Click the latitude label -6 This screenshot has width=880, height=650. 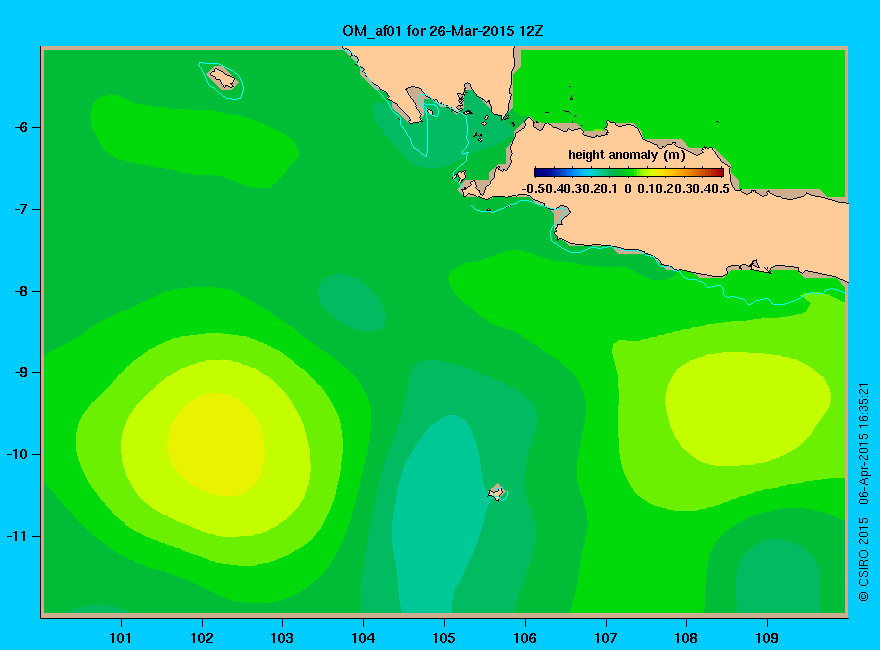pyautogui.click(x=21, y=127)
